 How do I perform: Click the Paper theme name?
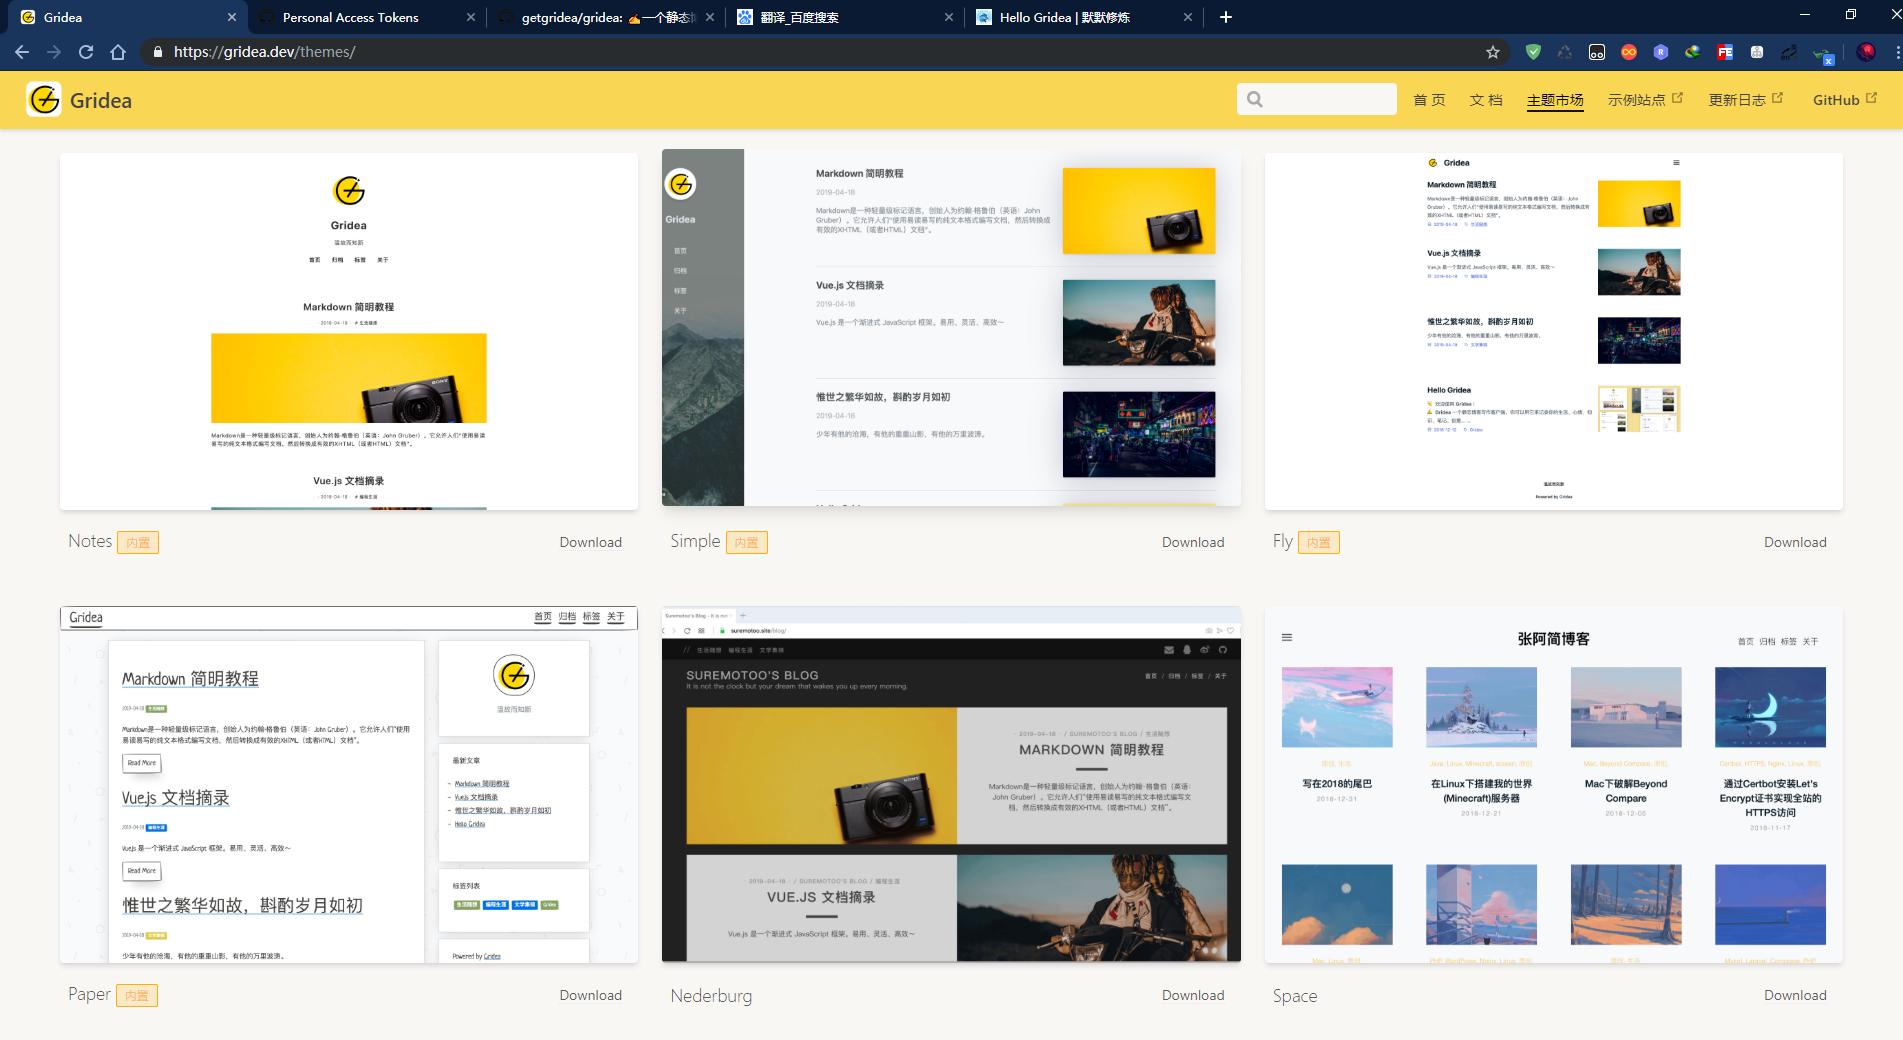(x=89, y=994)
